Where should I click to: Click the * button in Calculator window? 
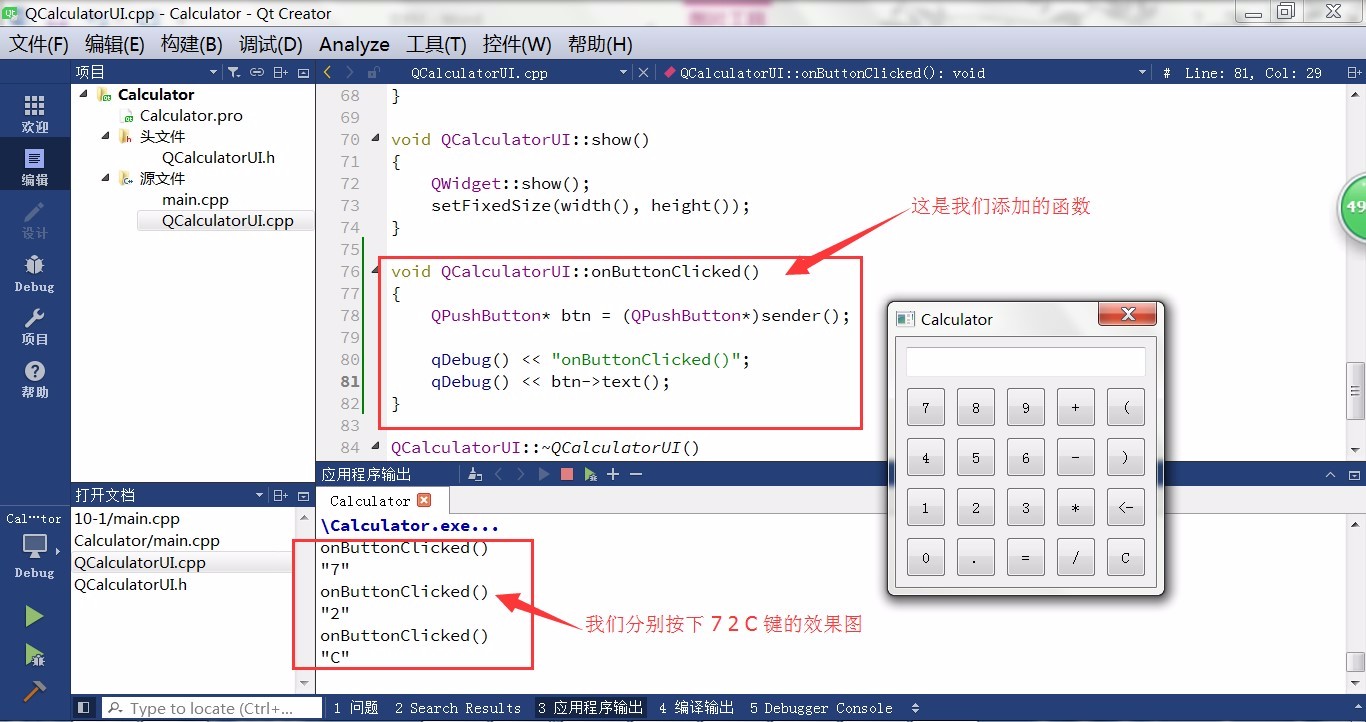(1075, 507)
